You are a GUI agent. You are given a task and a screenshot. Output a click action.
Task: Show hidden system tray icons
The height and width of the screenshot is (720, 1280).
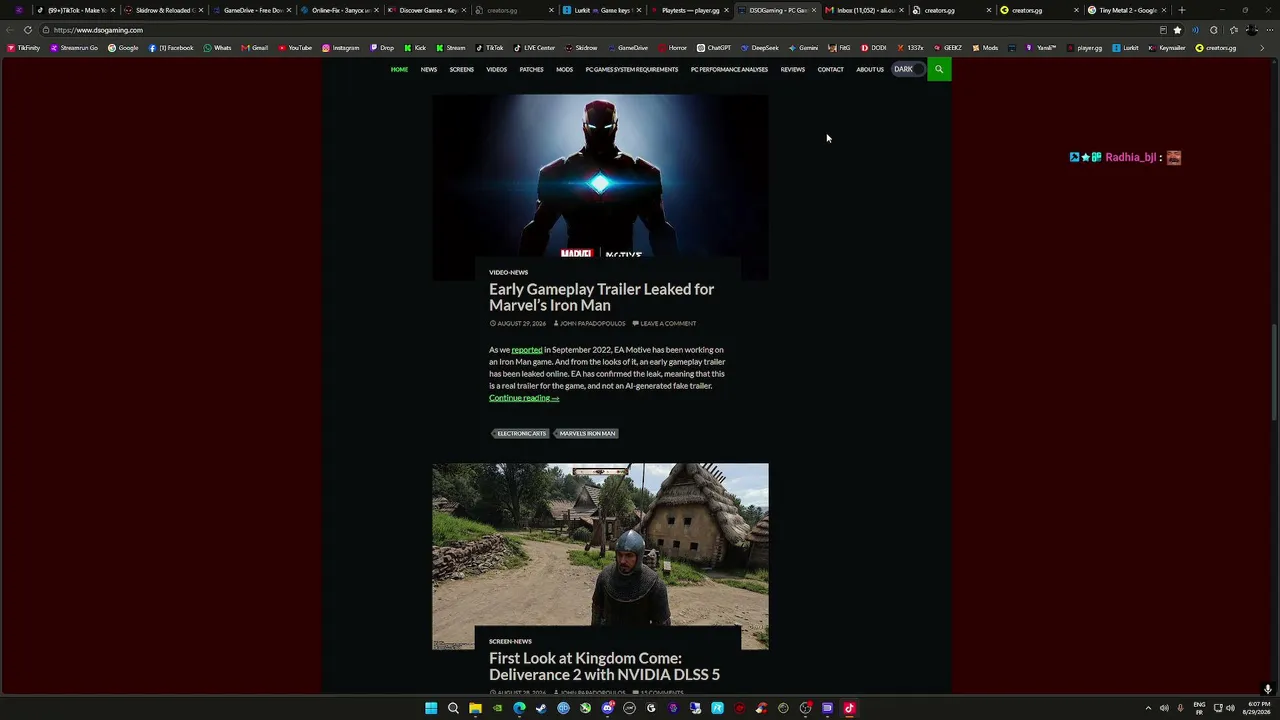pos(1147,708)
